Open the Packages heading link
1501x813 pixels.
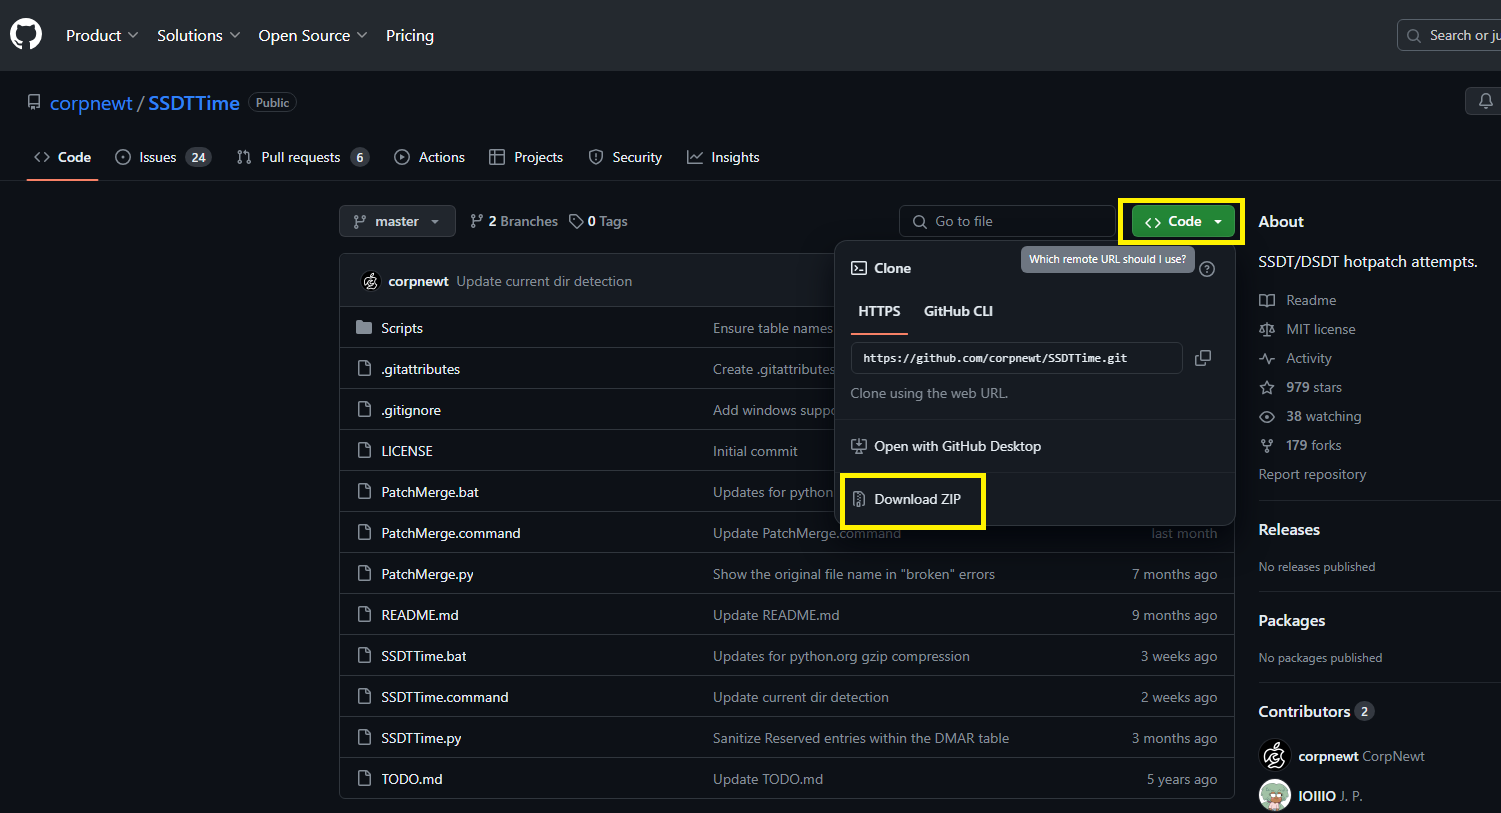(x=1292, y=620)
